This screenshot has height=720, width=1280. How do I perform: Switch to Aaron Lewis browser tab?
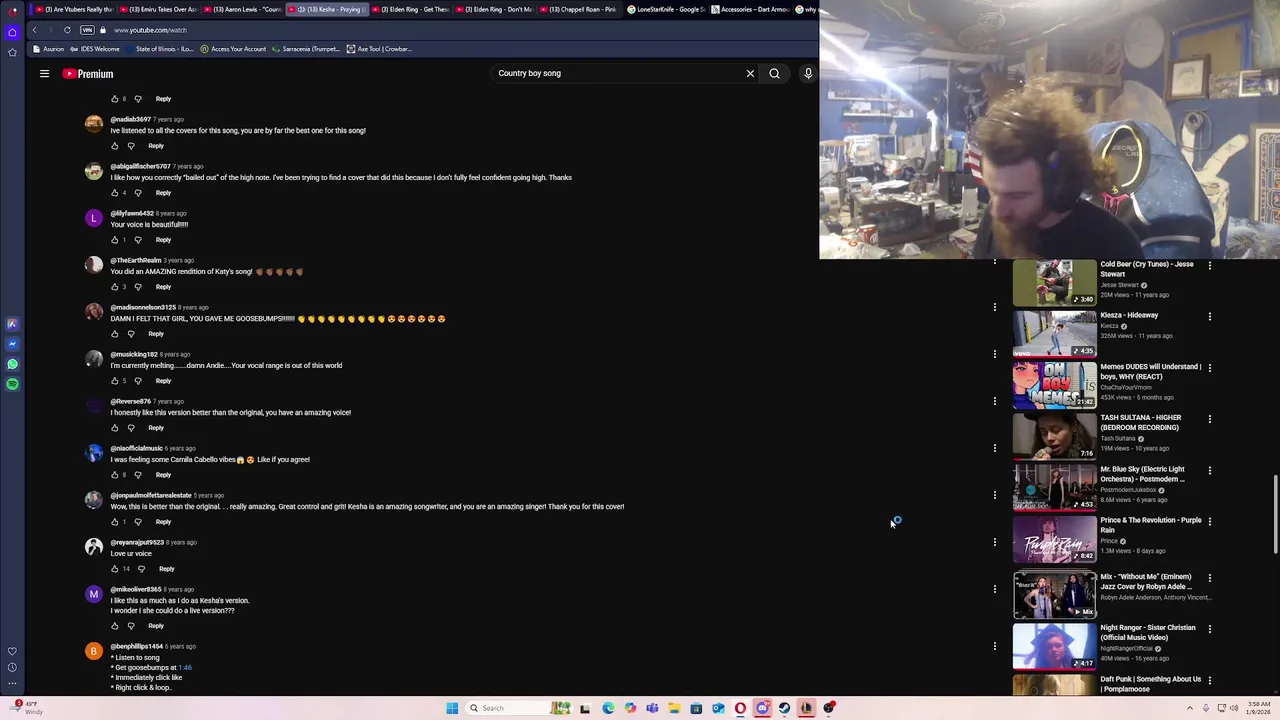click(x=241, y=9)
